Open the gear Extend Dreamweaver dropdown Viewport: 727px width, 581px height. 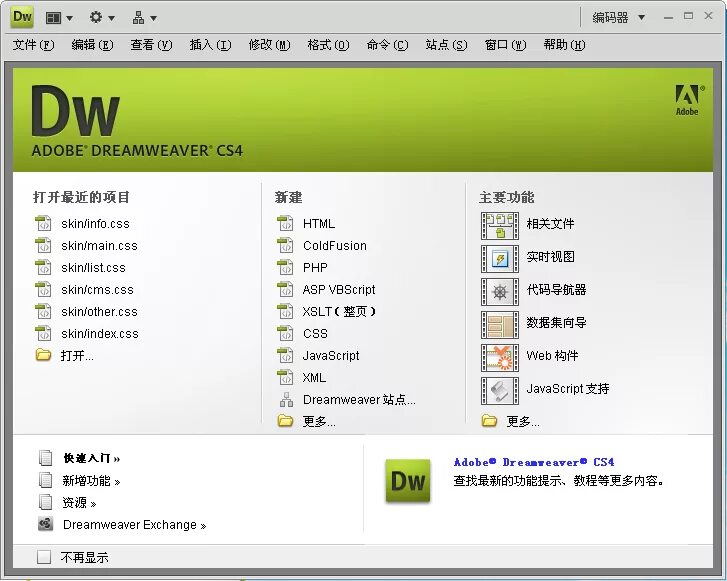102,18
